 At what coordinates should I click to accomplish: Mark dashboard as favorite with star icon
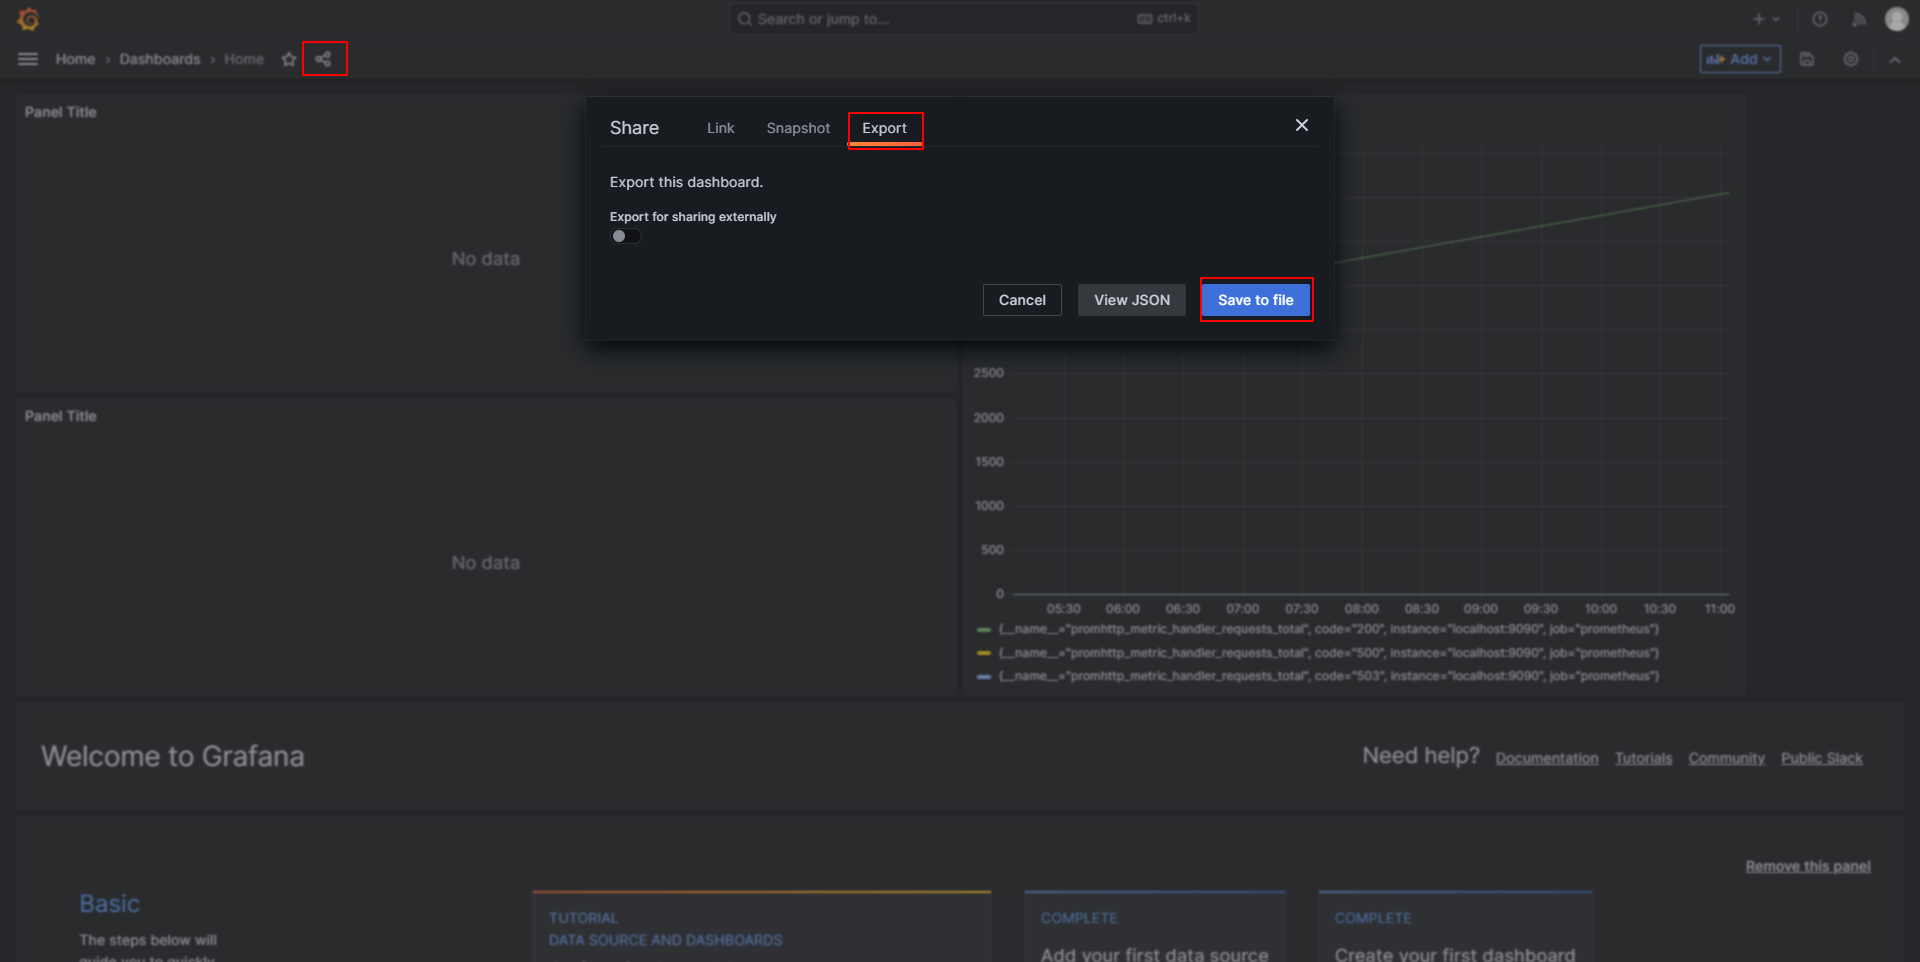pos(289,59)
